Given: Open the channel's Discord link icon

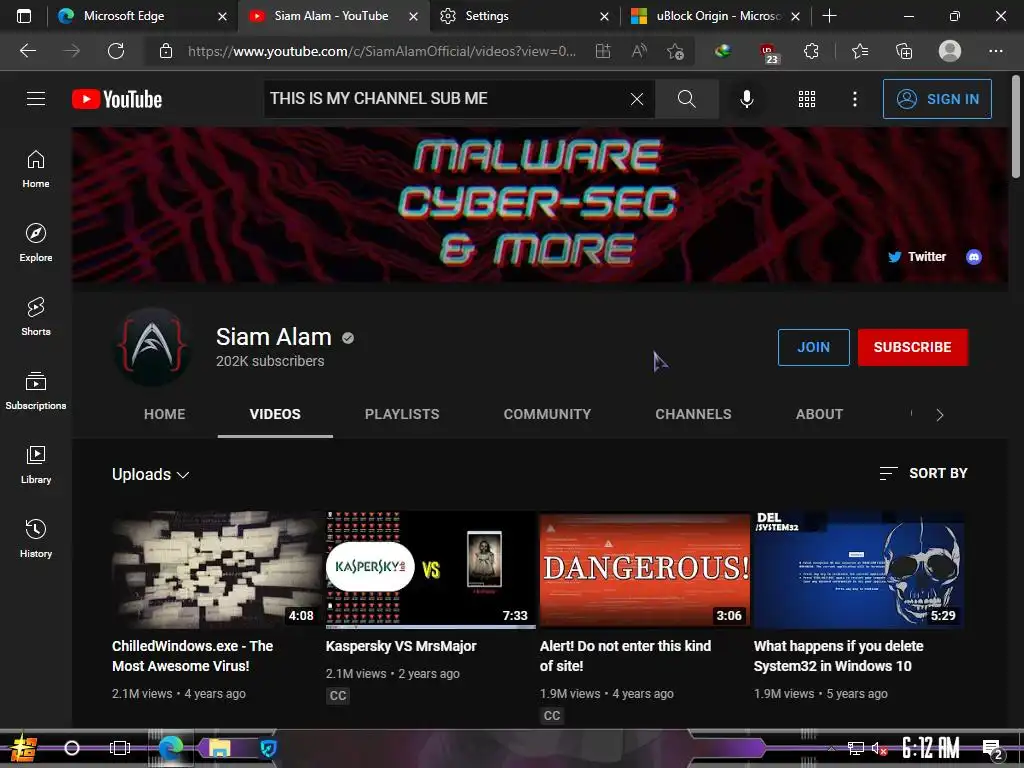Looking at the screenshot, I should (x=974, y=257).
